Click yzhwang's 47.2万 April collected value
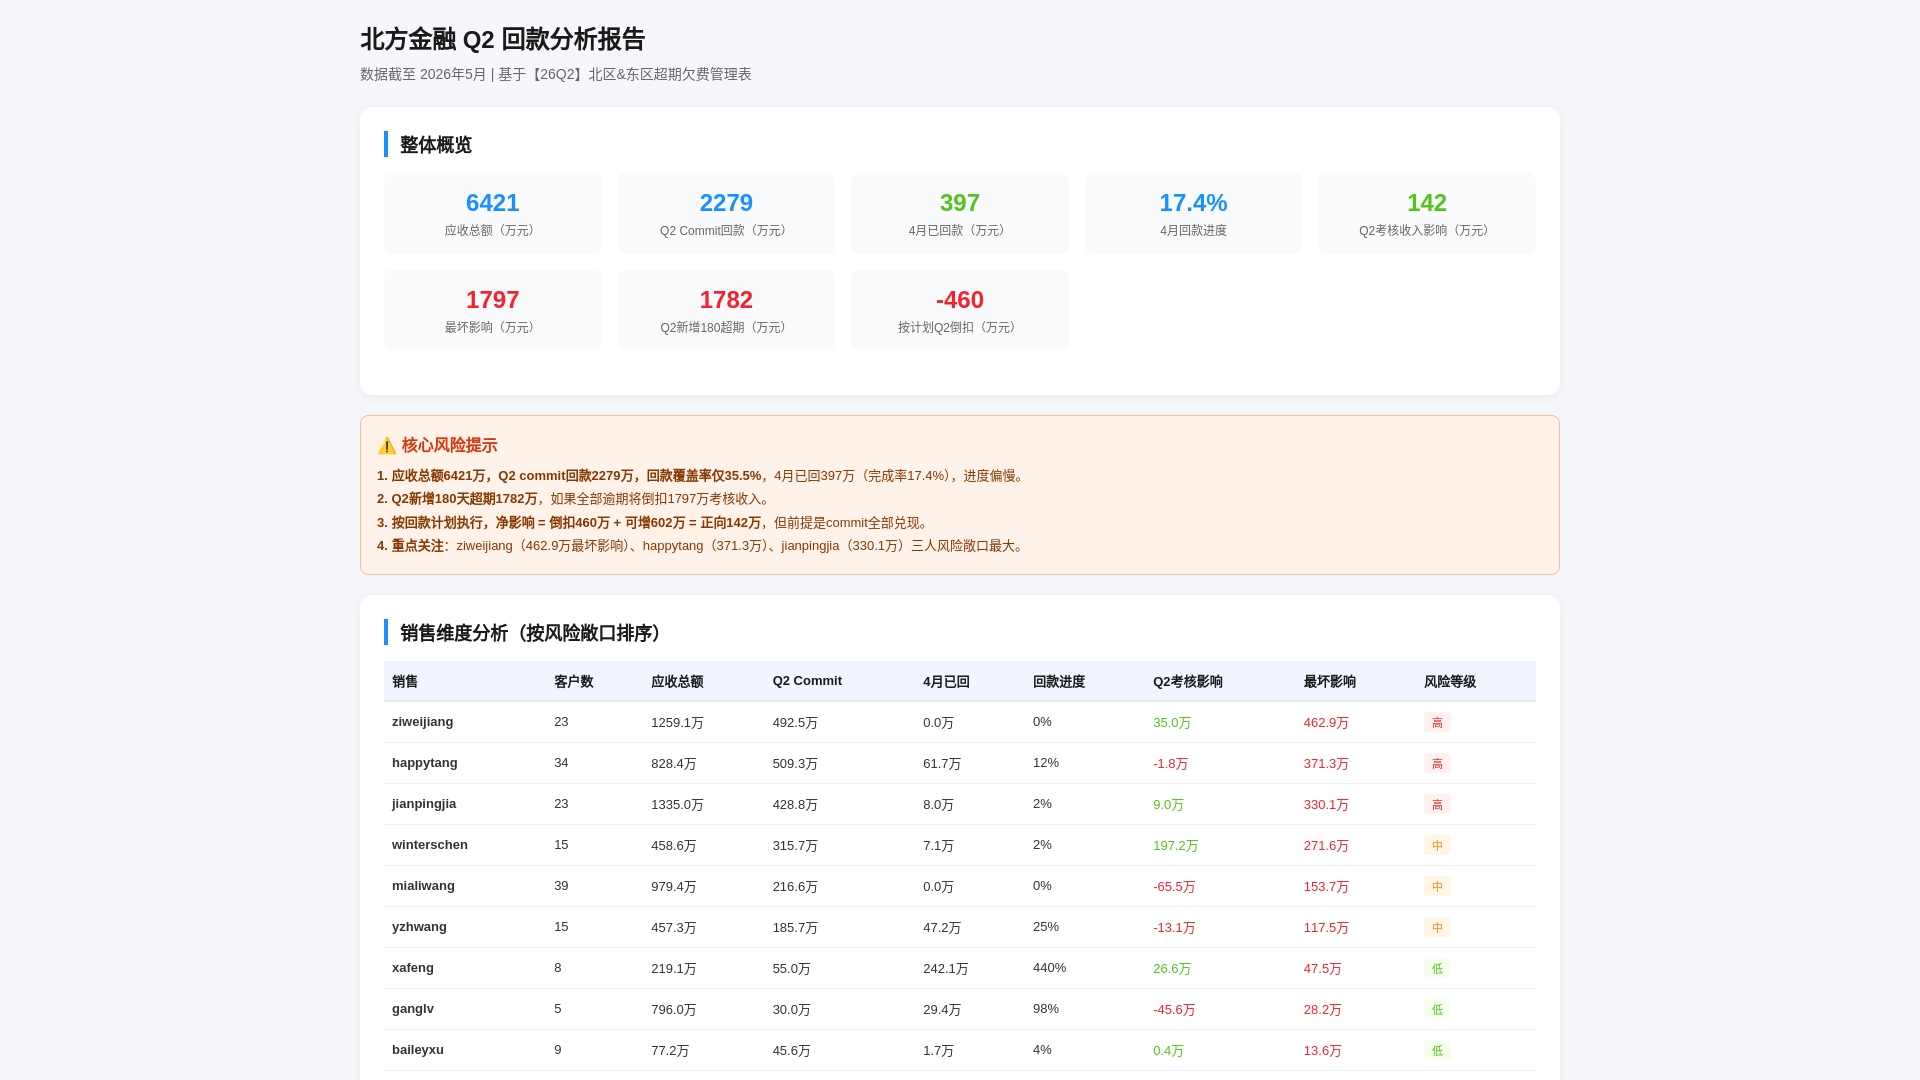Image resolution: width=1920 pixels, height=1080 pixels. click(942, 927)
